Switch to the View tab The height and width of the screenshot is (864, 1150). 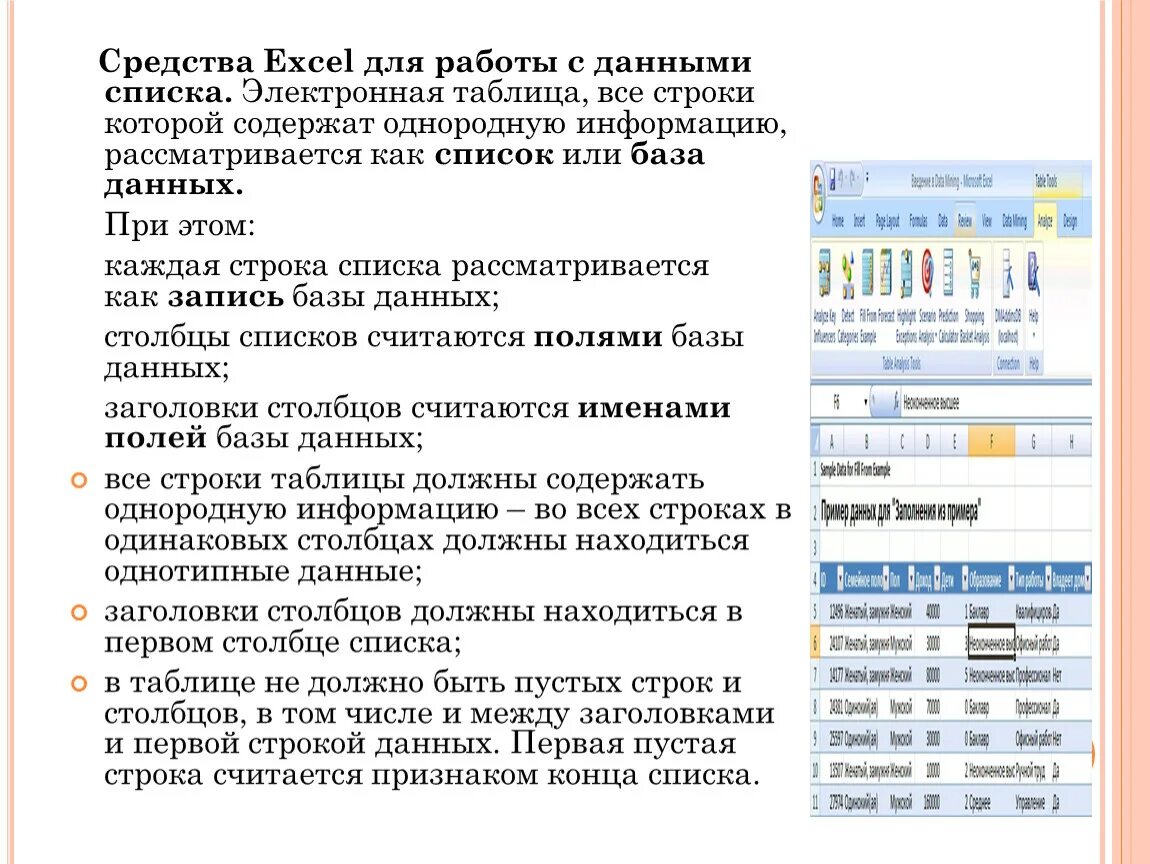[x=987, y=221]
